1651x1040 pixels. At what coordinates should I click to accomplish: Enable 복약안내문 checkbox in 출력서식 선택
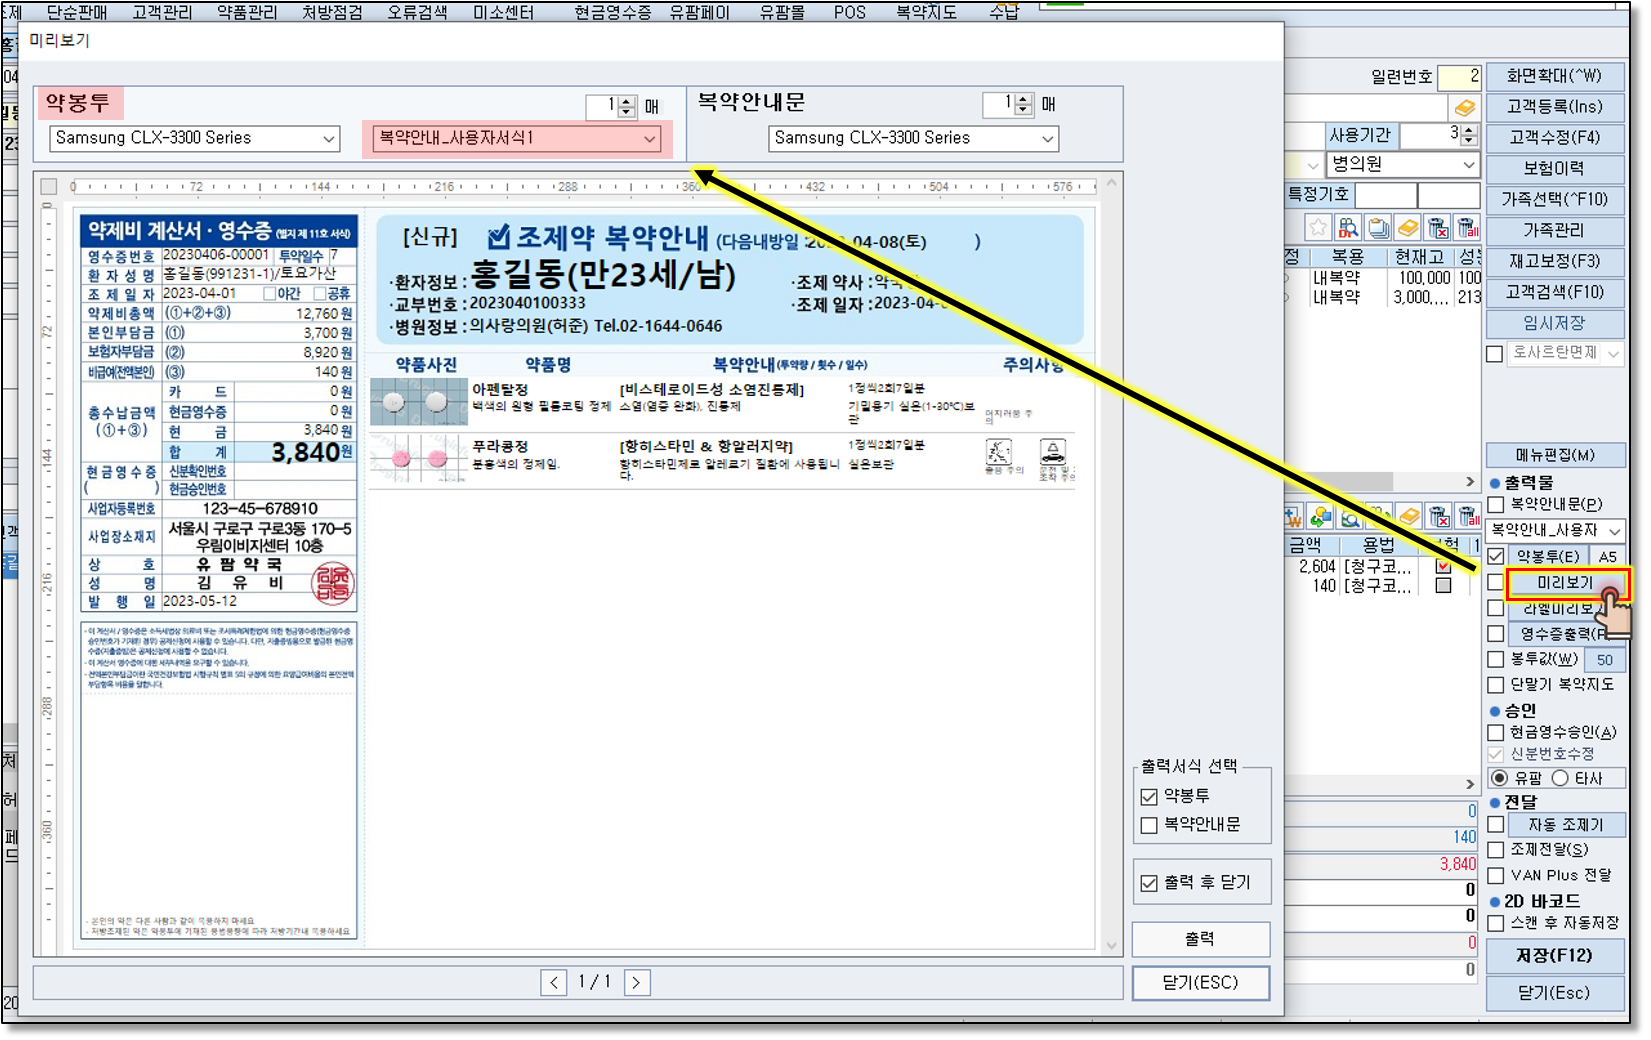1149,825
